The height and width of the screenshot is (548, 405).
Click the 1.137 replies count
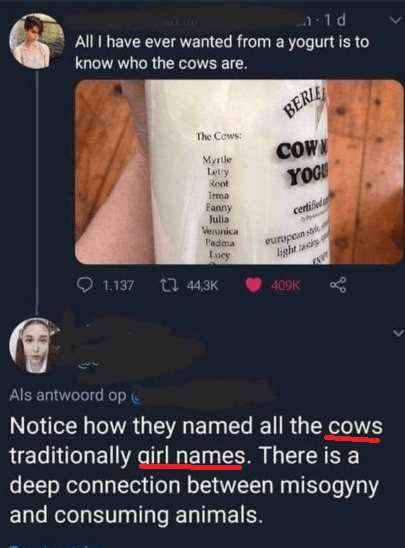pos(118,286)
